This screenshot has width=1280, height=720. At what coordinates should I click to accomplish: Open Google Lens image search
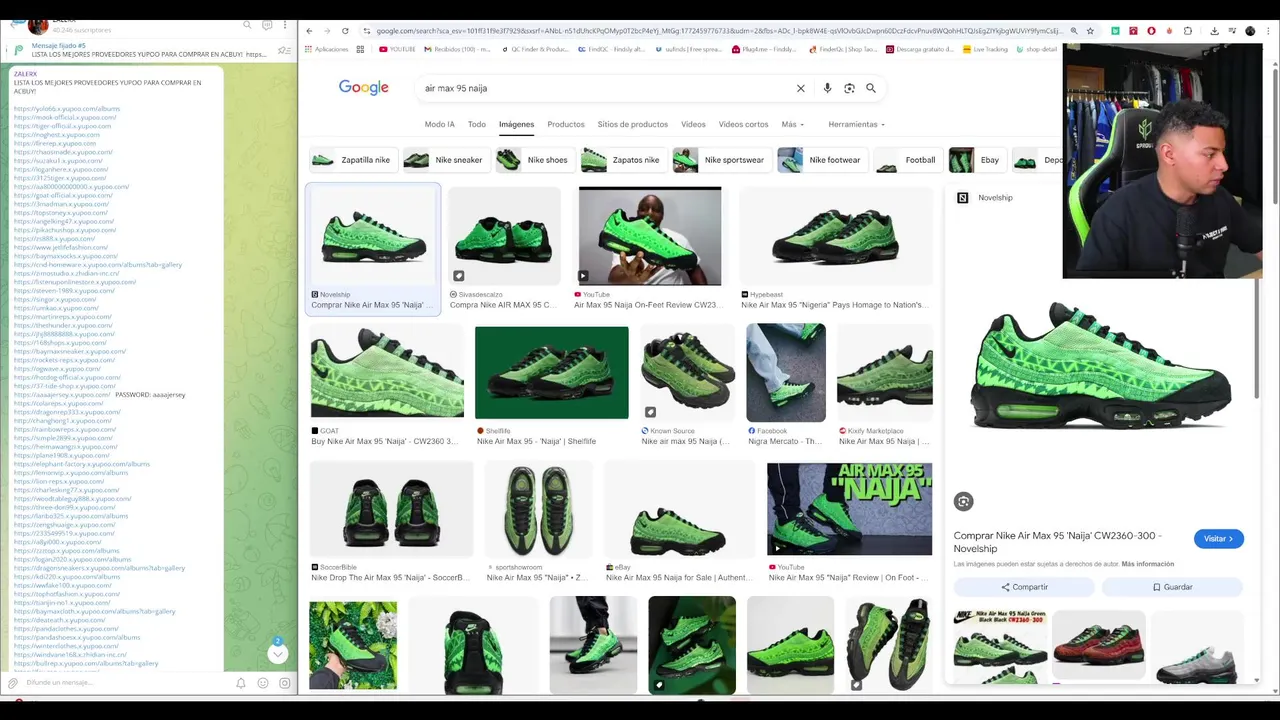pos(849,88)
